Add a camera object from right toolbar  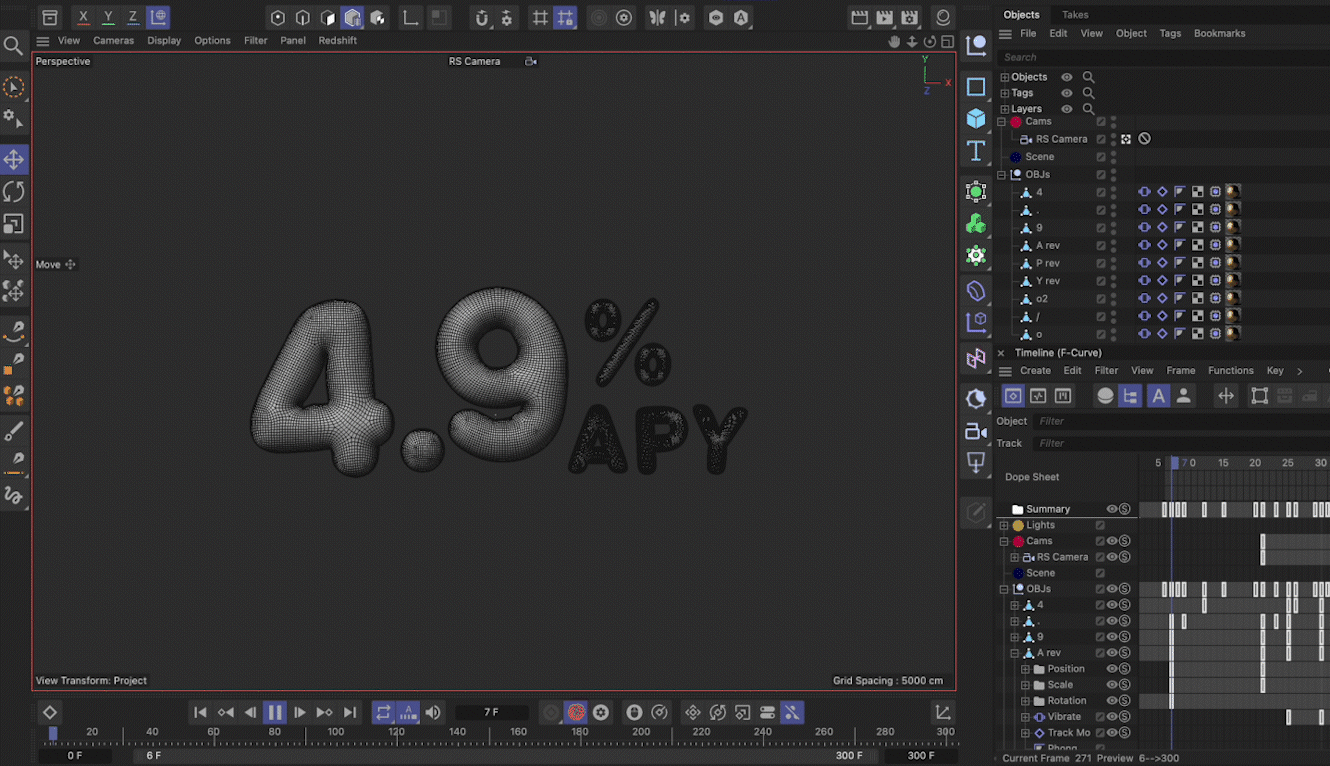[976, 431]
